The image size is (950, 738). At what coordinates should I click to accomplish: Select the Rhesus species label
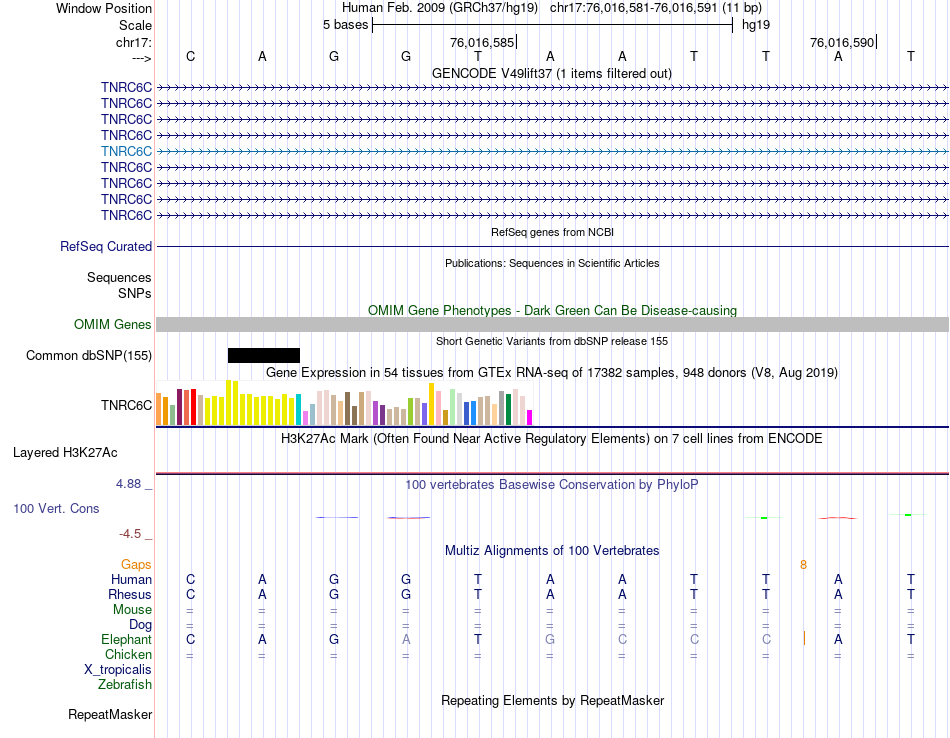coord(130,594)
